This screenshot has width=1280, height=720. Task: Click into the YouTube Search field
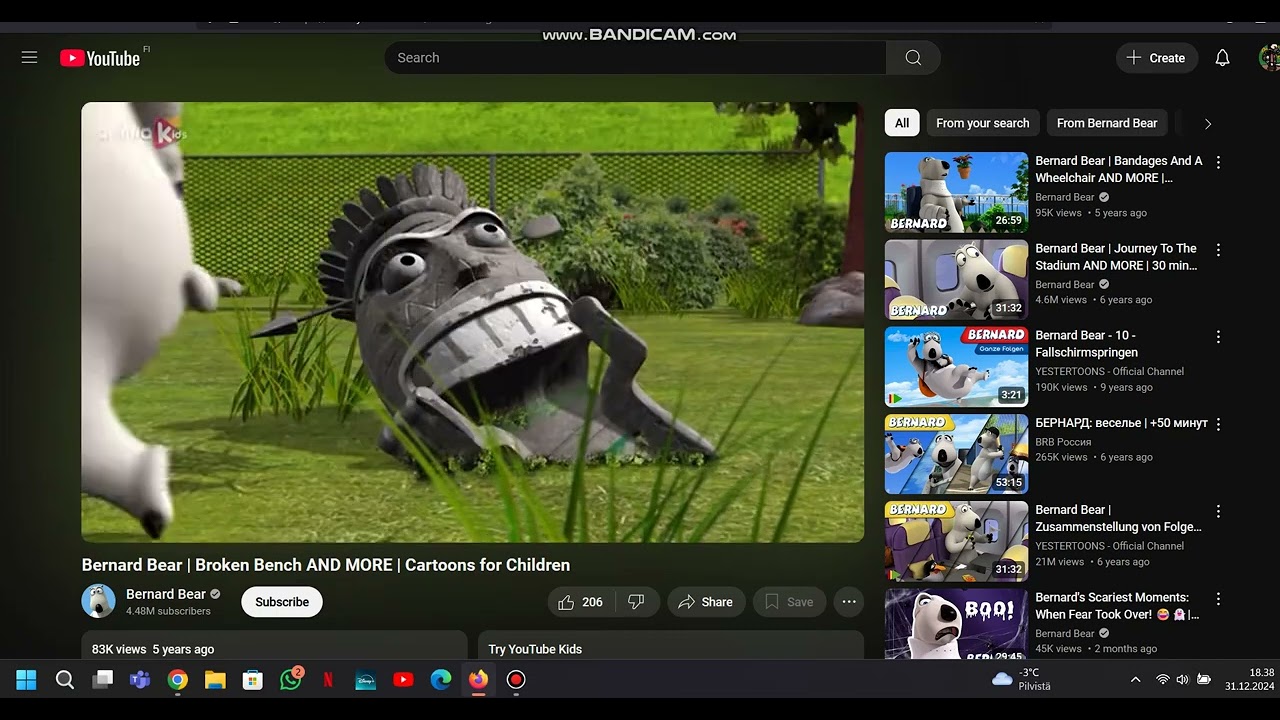(636, 58)
